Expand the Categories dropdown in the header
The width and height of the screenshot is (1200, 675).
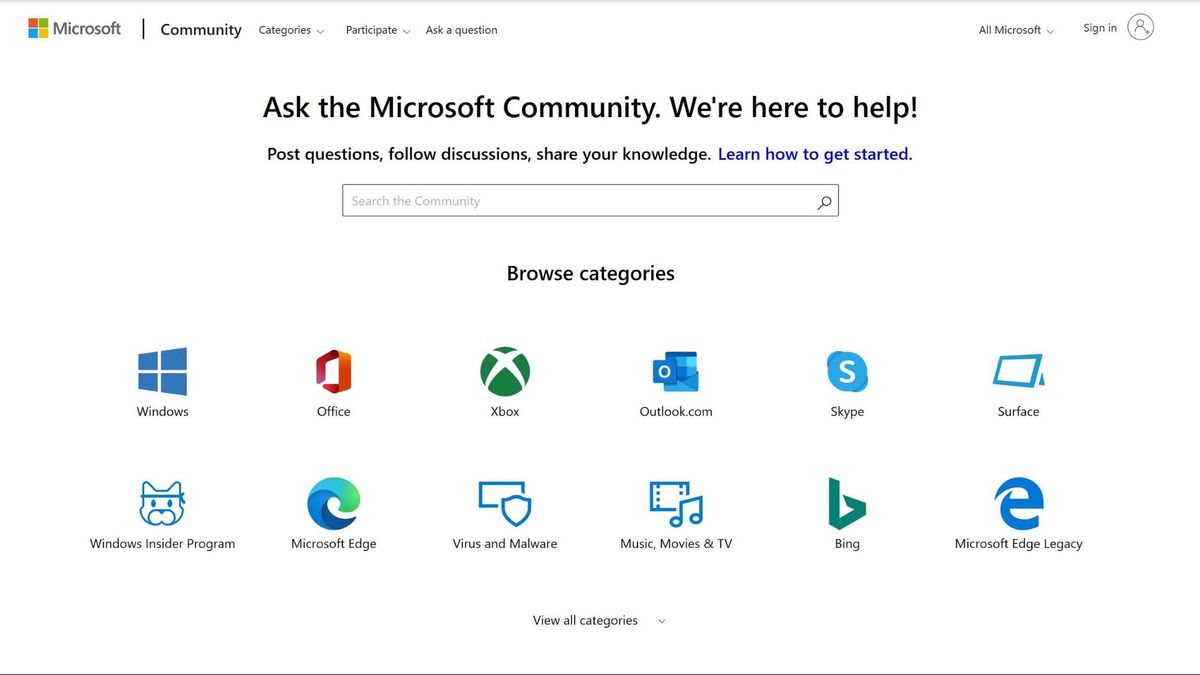pyautogui.click(x=290, y=30)
